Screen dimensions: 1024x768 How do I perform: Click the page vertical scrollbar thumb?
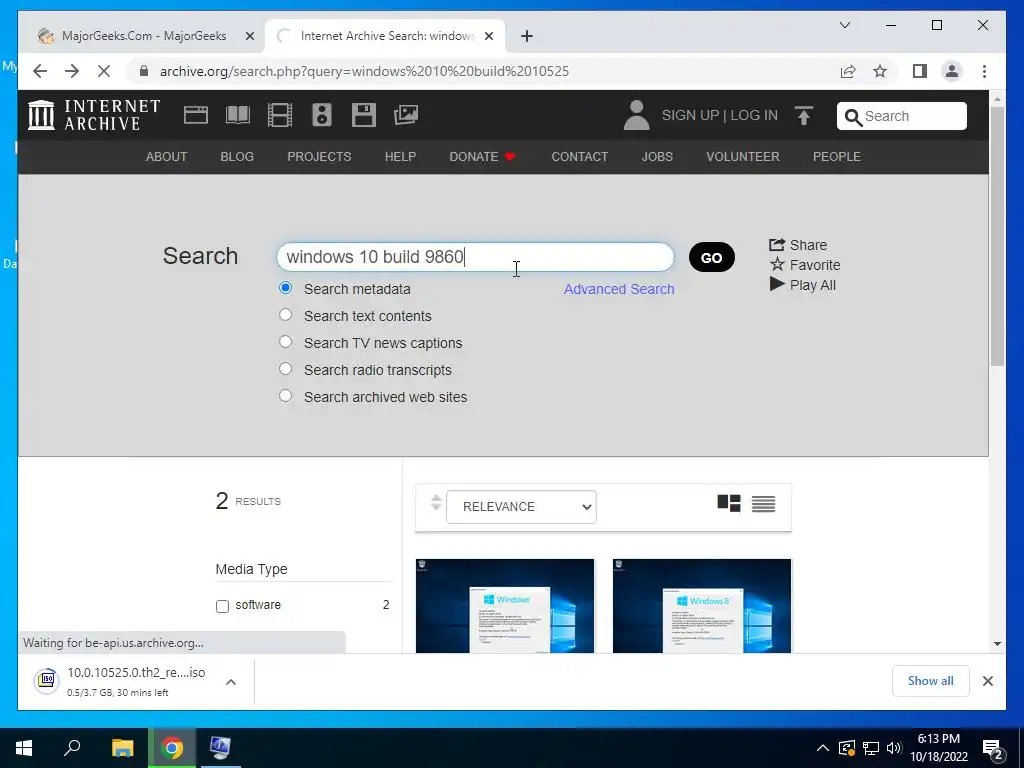click(997, 235)
